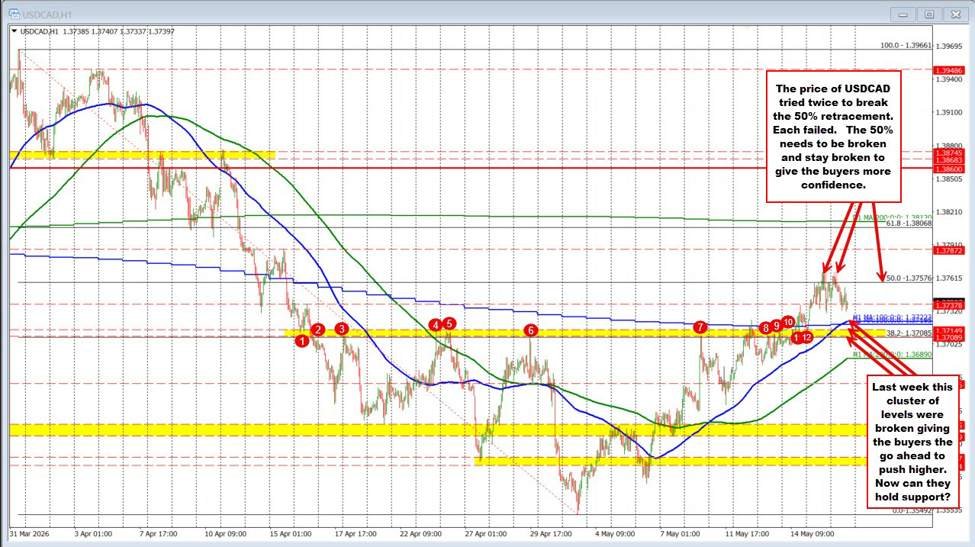Click the 14 May 09:00 time label
The width and height of the screenshot is (975, 547).
coord(812,534)
